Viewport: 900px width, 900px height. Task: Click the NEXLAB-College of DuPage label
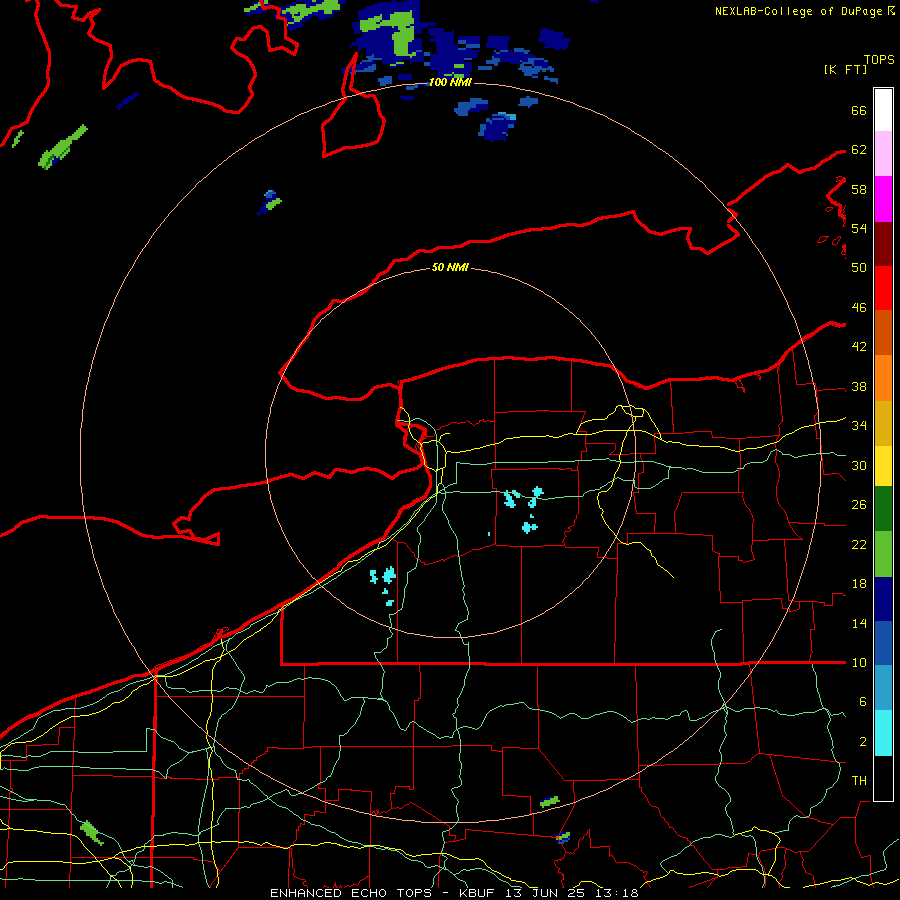(x=800, y=11)
